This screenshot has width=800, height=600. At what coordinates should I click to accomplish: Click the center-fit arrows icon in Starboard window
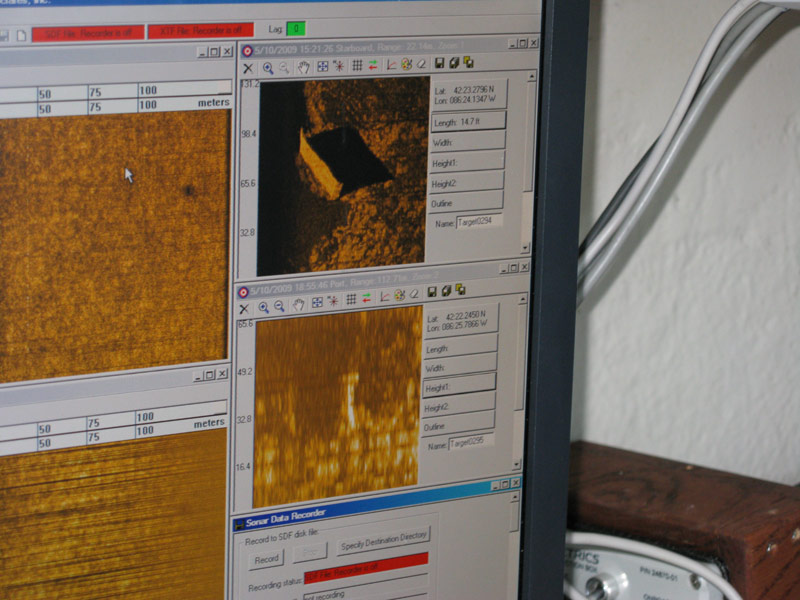tap(322, 66)
